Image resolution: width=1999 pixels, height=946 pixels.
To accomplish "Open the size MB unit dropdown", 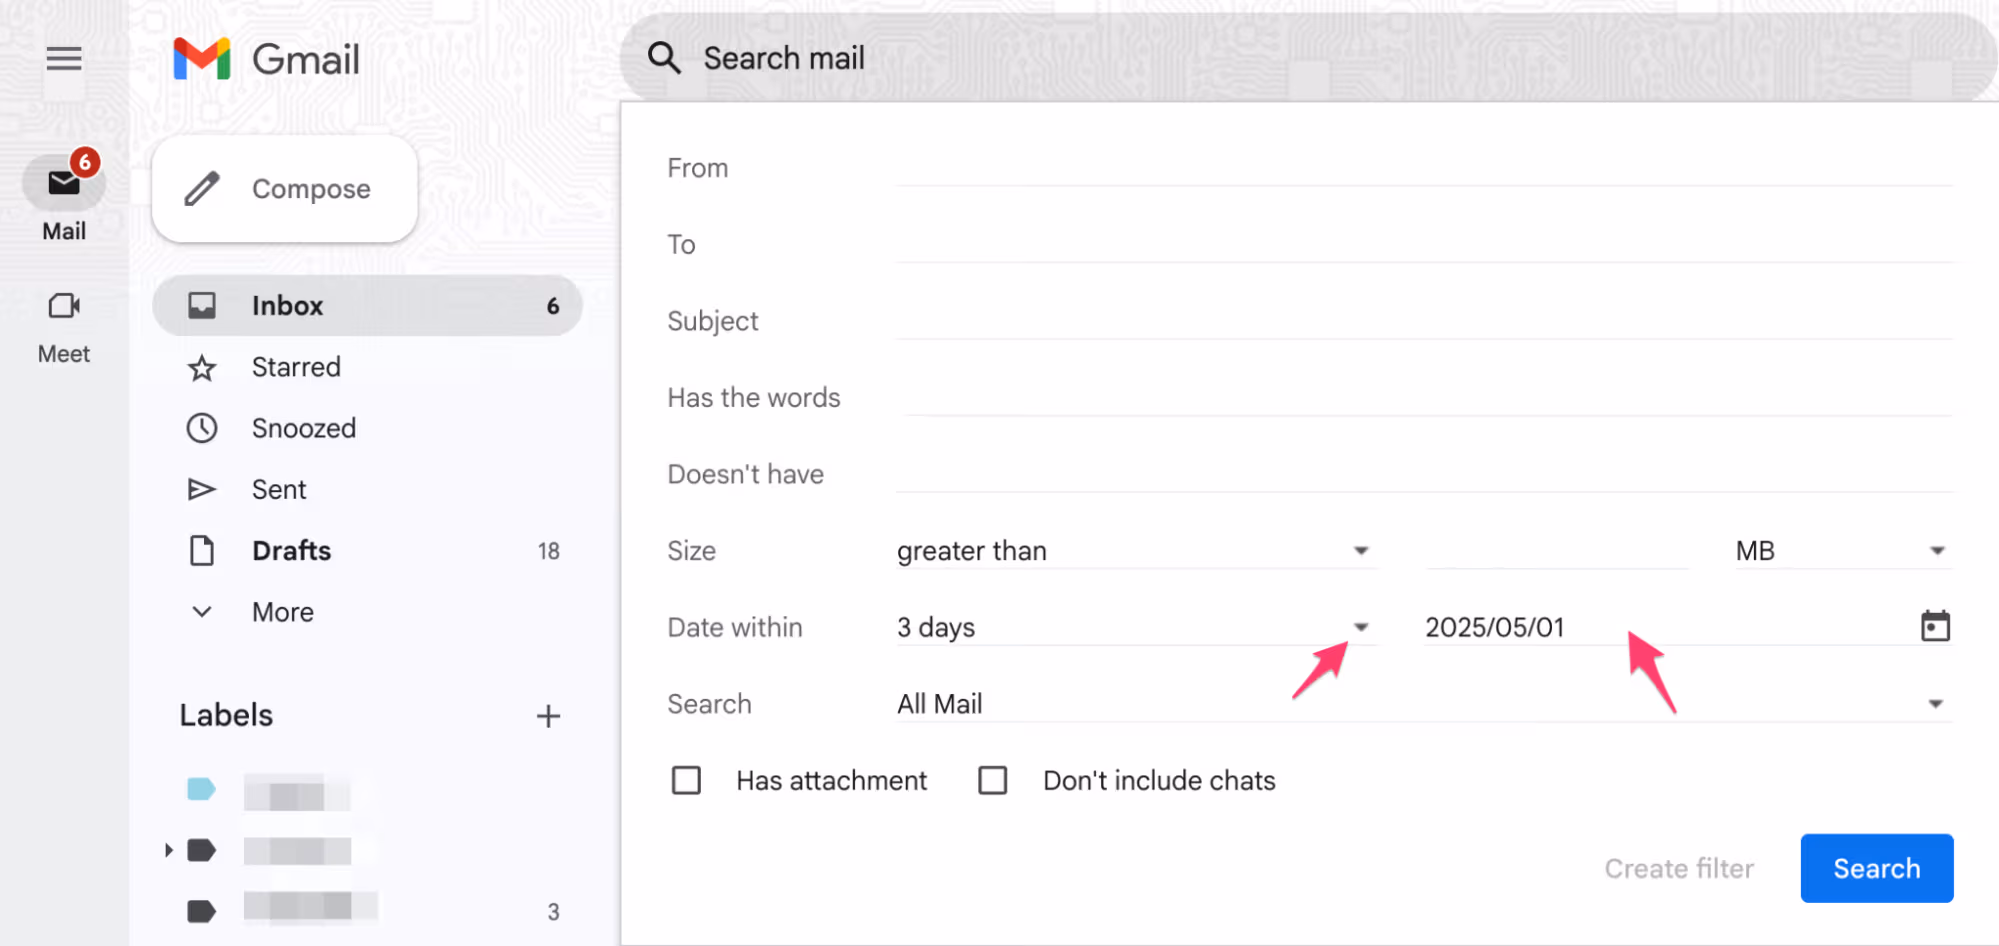I will [1936, 550].
